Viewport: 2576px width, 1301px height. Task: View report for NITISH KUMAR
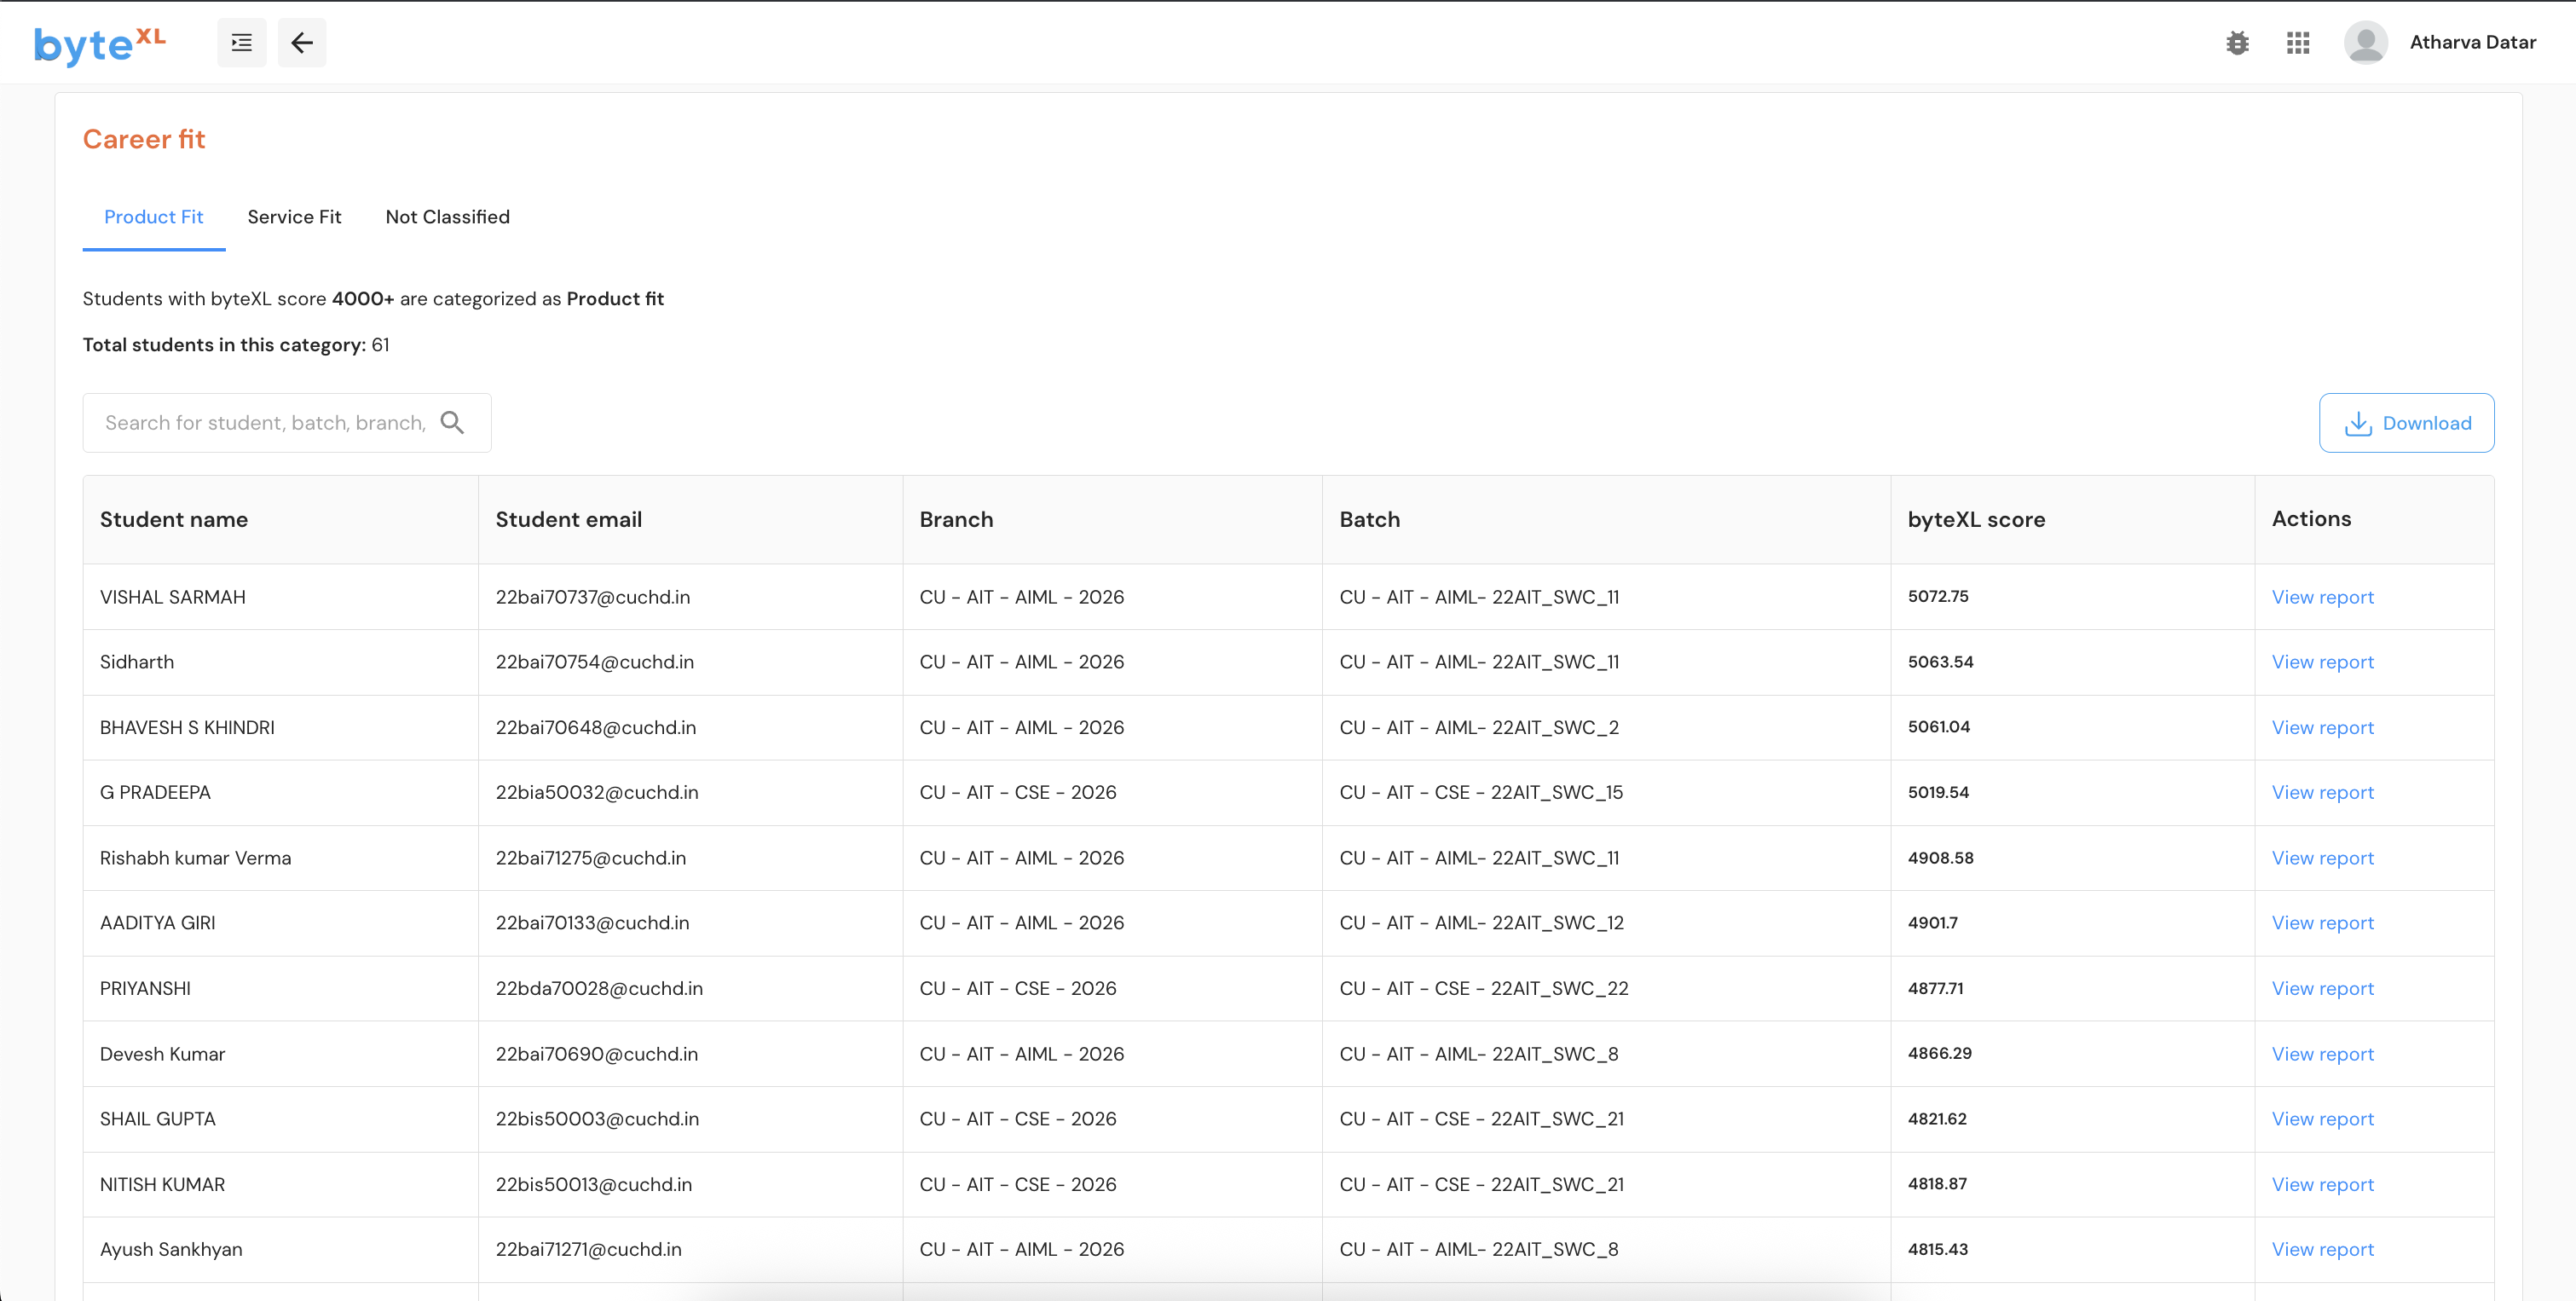tap(2322, 1184)
